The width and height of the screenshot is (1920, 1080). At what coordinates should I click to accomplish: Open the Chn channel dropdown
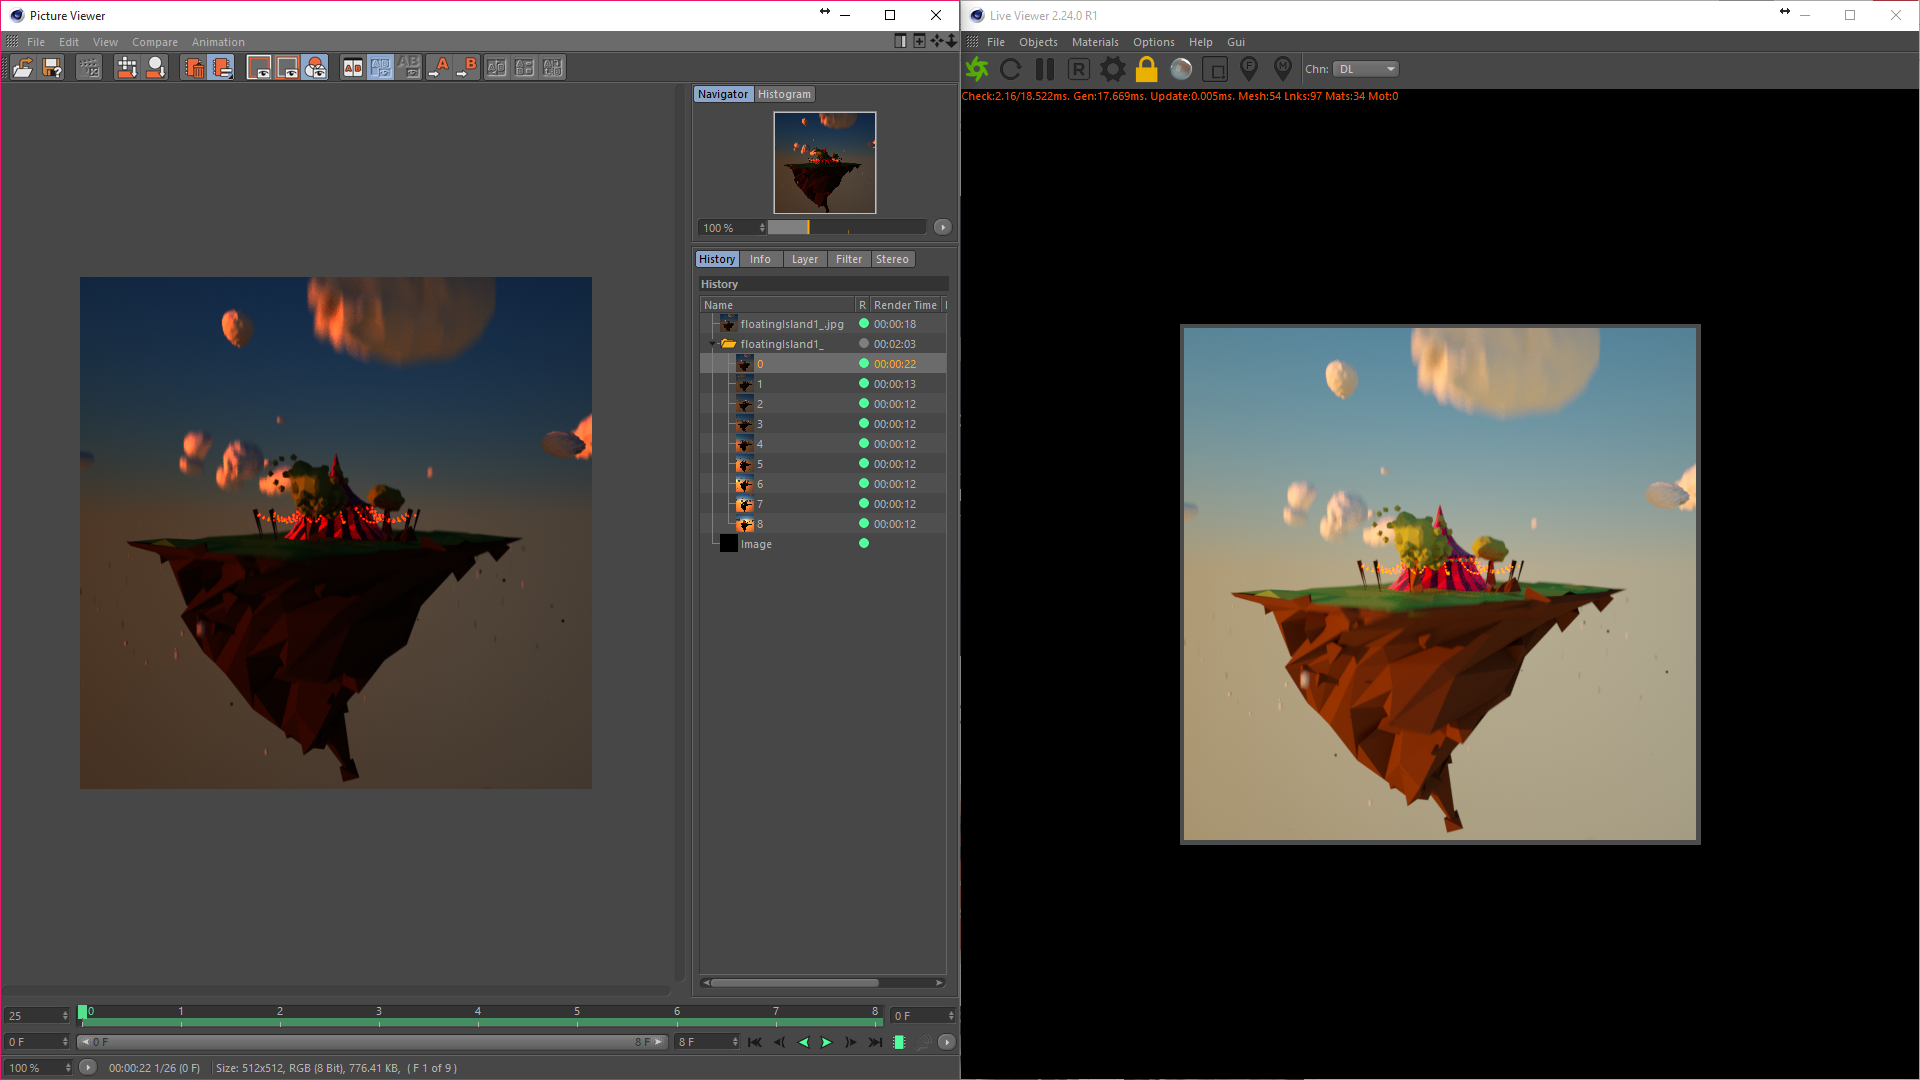point(1366,69)
